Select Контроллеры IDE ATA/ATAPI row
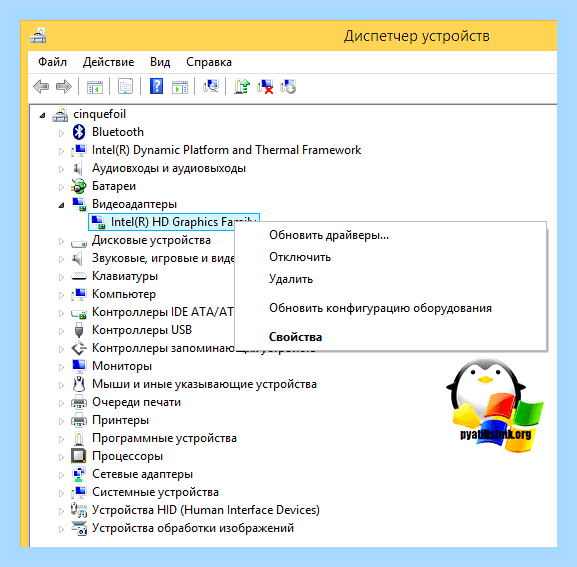577x567 pixels. point(163,312)
